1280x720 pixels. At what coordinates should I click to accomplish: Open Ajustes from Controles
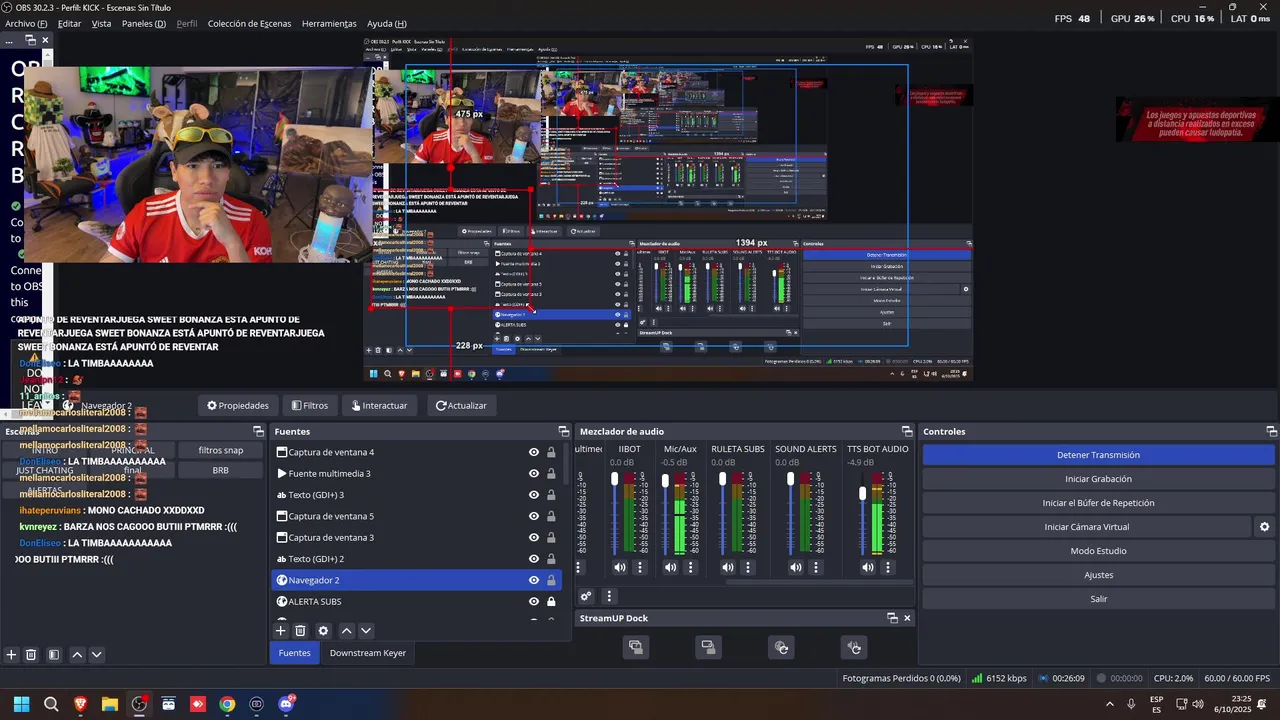1098,575
